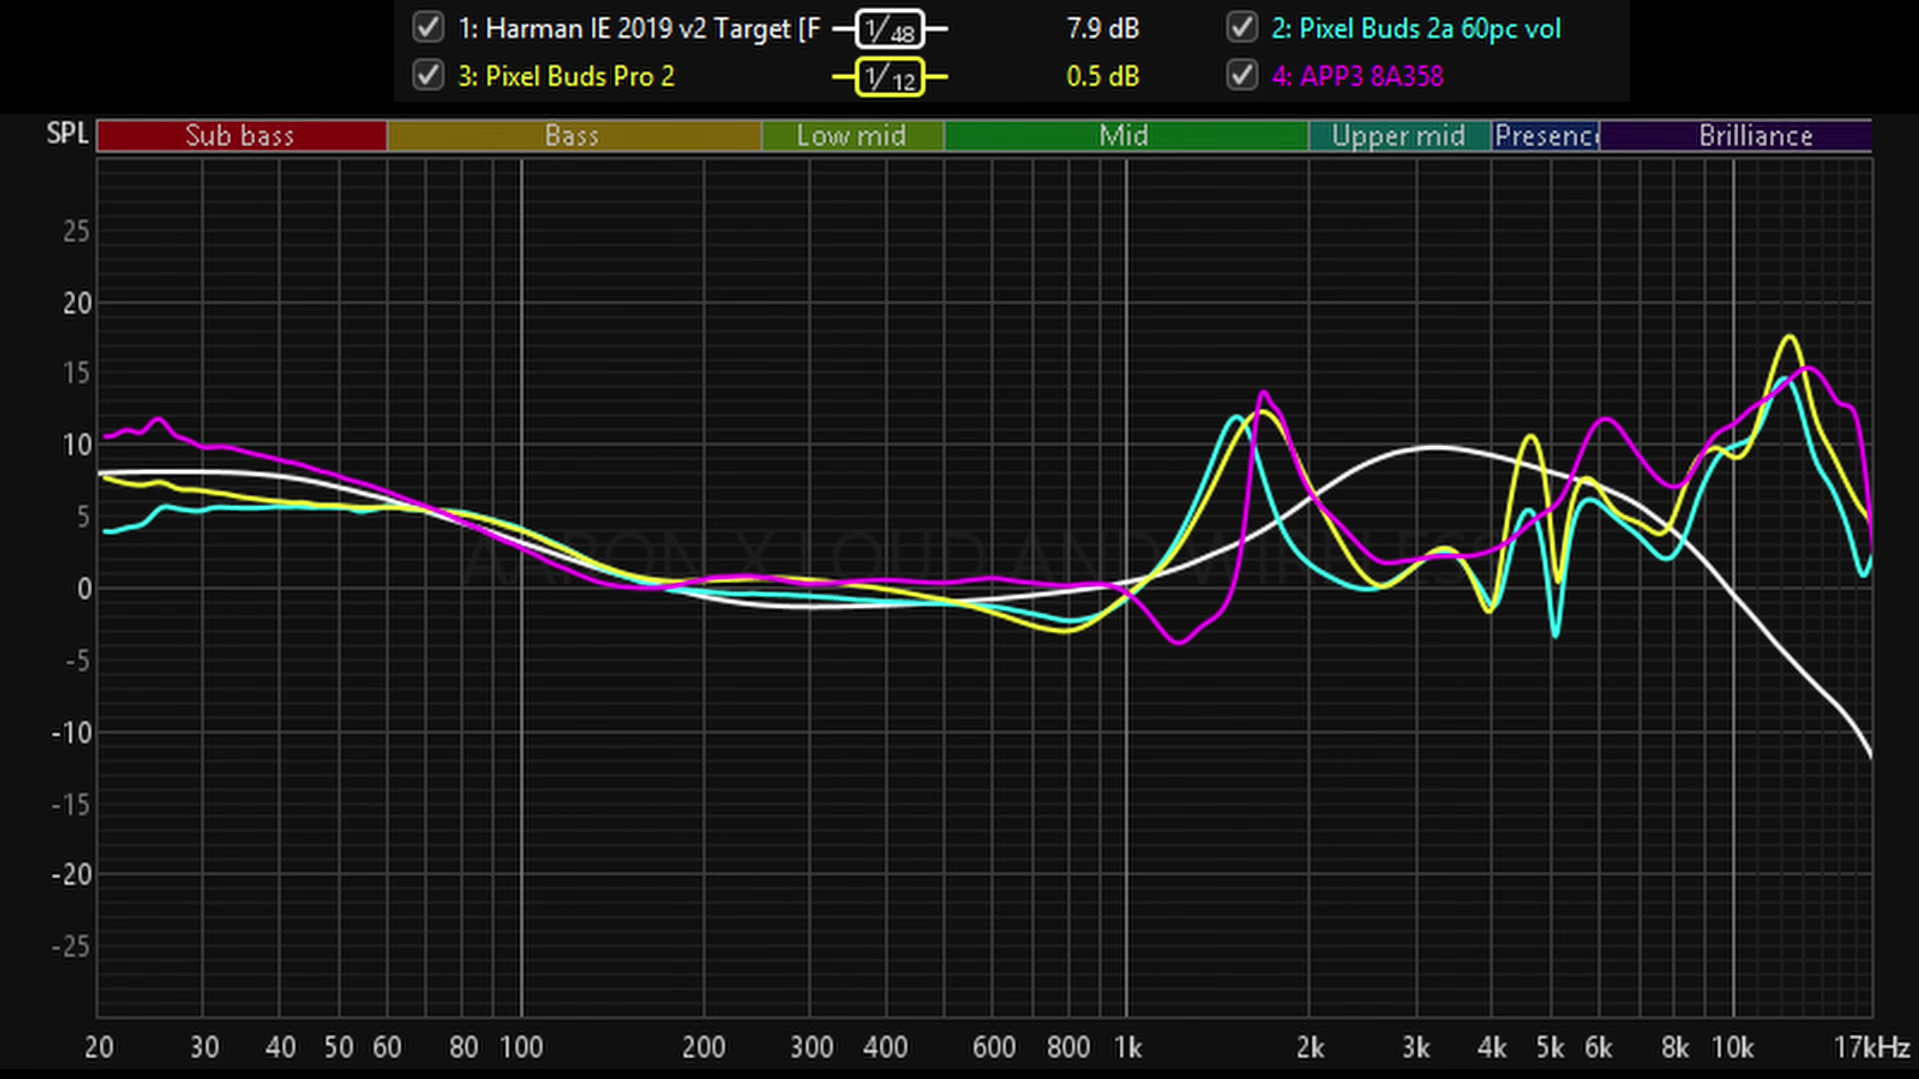Image resolution: width=1919 pixels, height=1079 pixels.
Task: Click the 17kHz frequency axis label
Action: (x=1870, y=1047)
